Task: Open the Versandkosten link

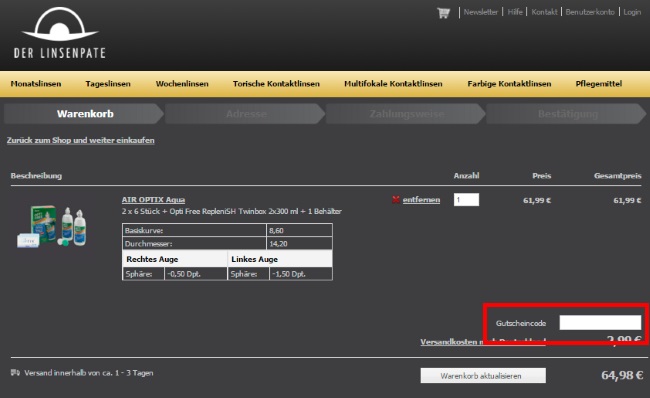Action: pyautogui.click(x=483, y=342)
